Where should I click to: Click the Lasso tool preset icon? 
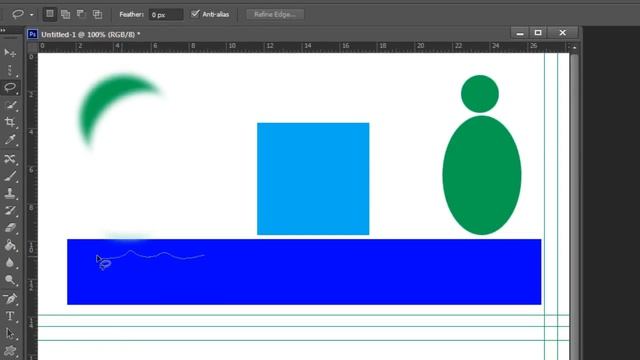18,14
